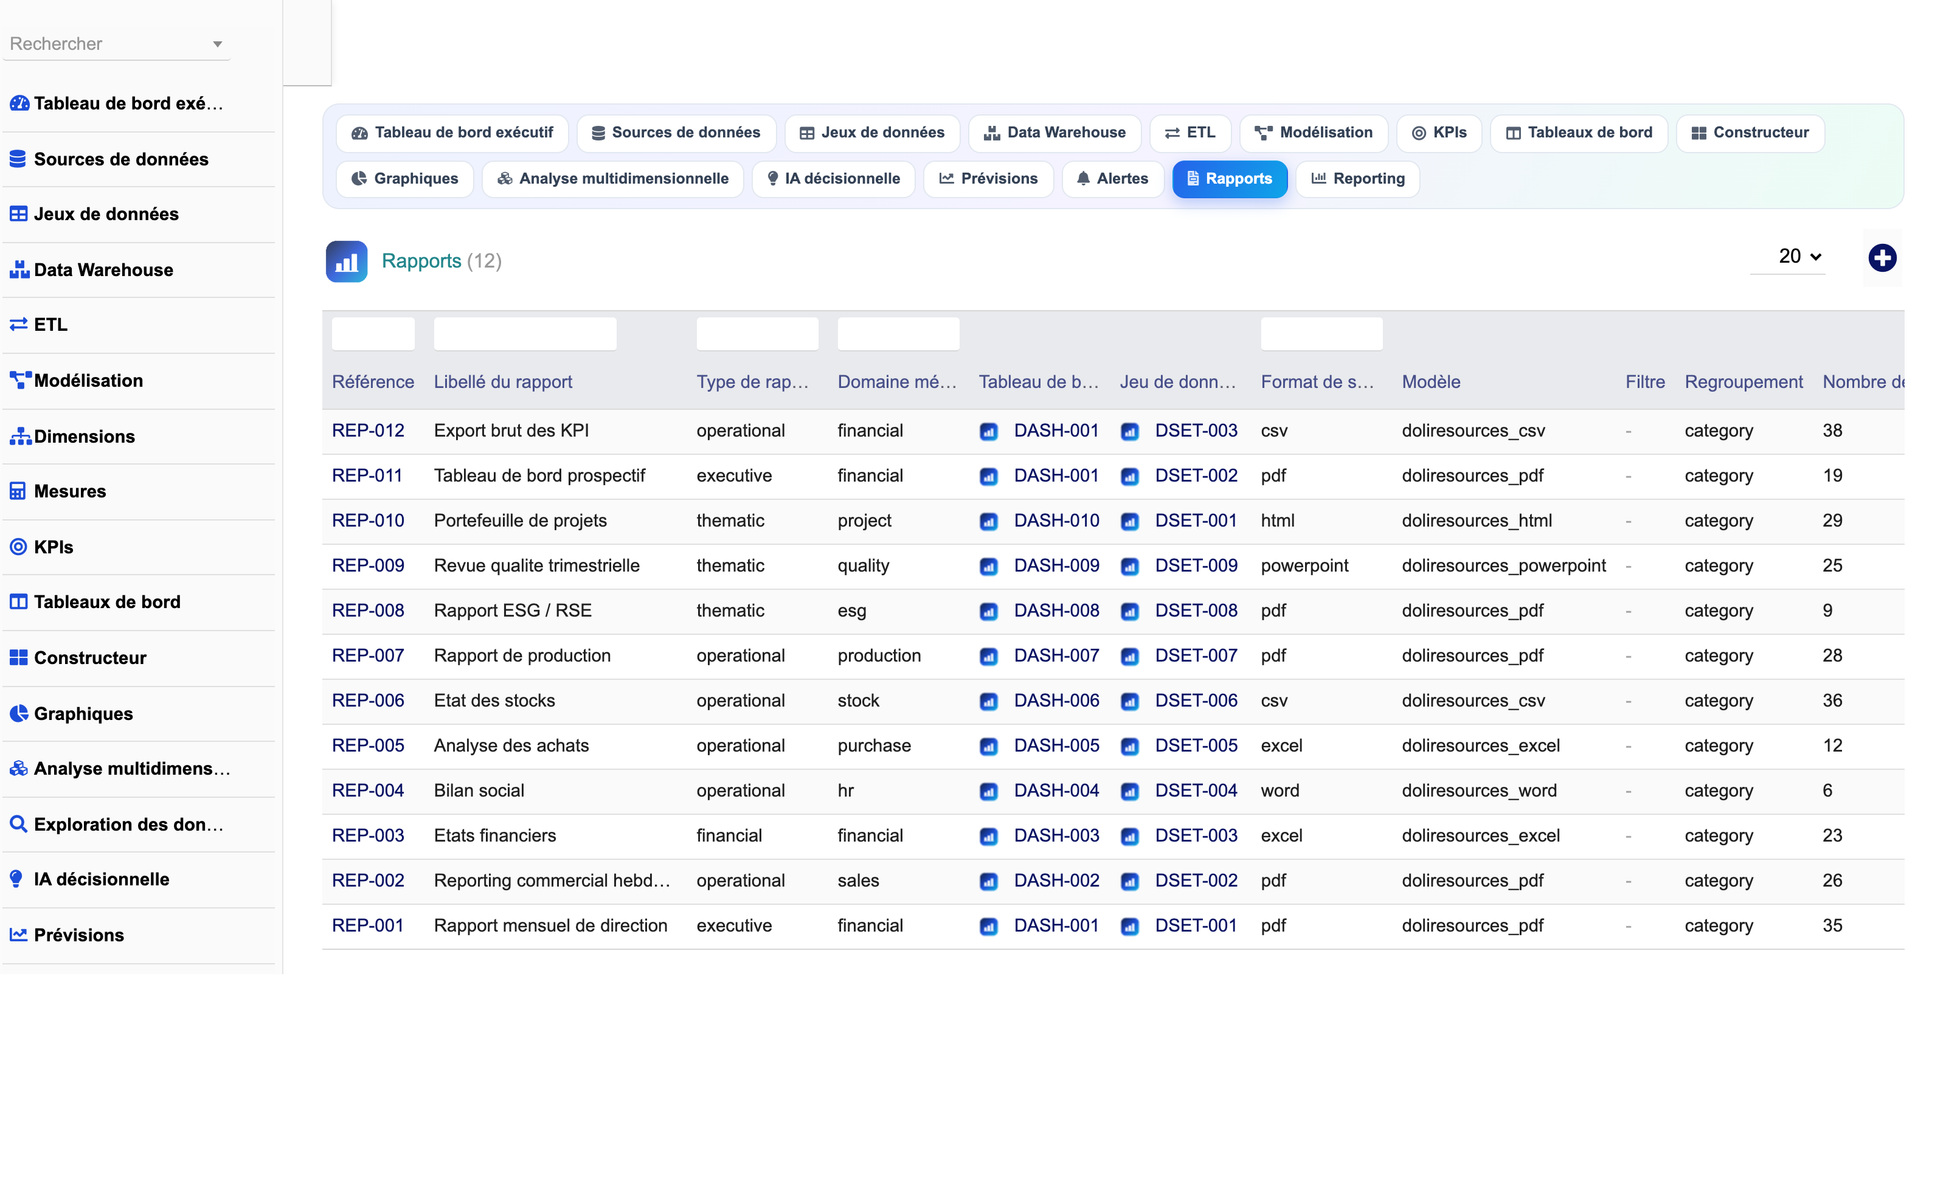Click dashboard icon beside DASH-008

click(988, 612)
